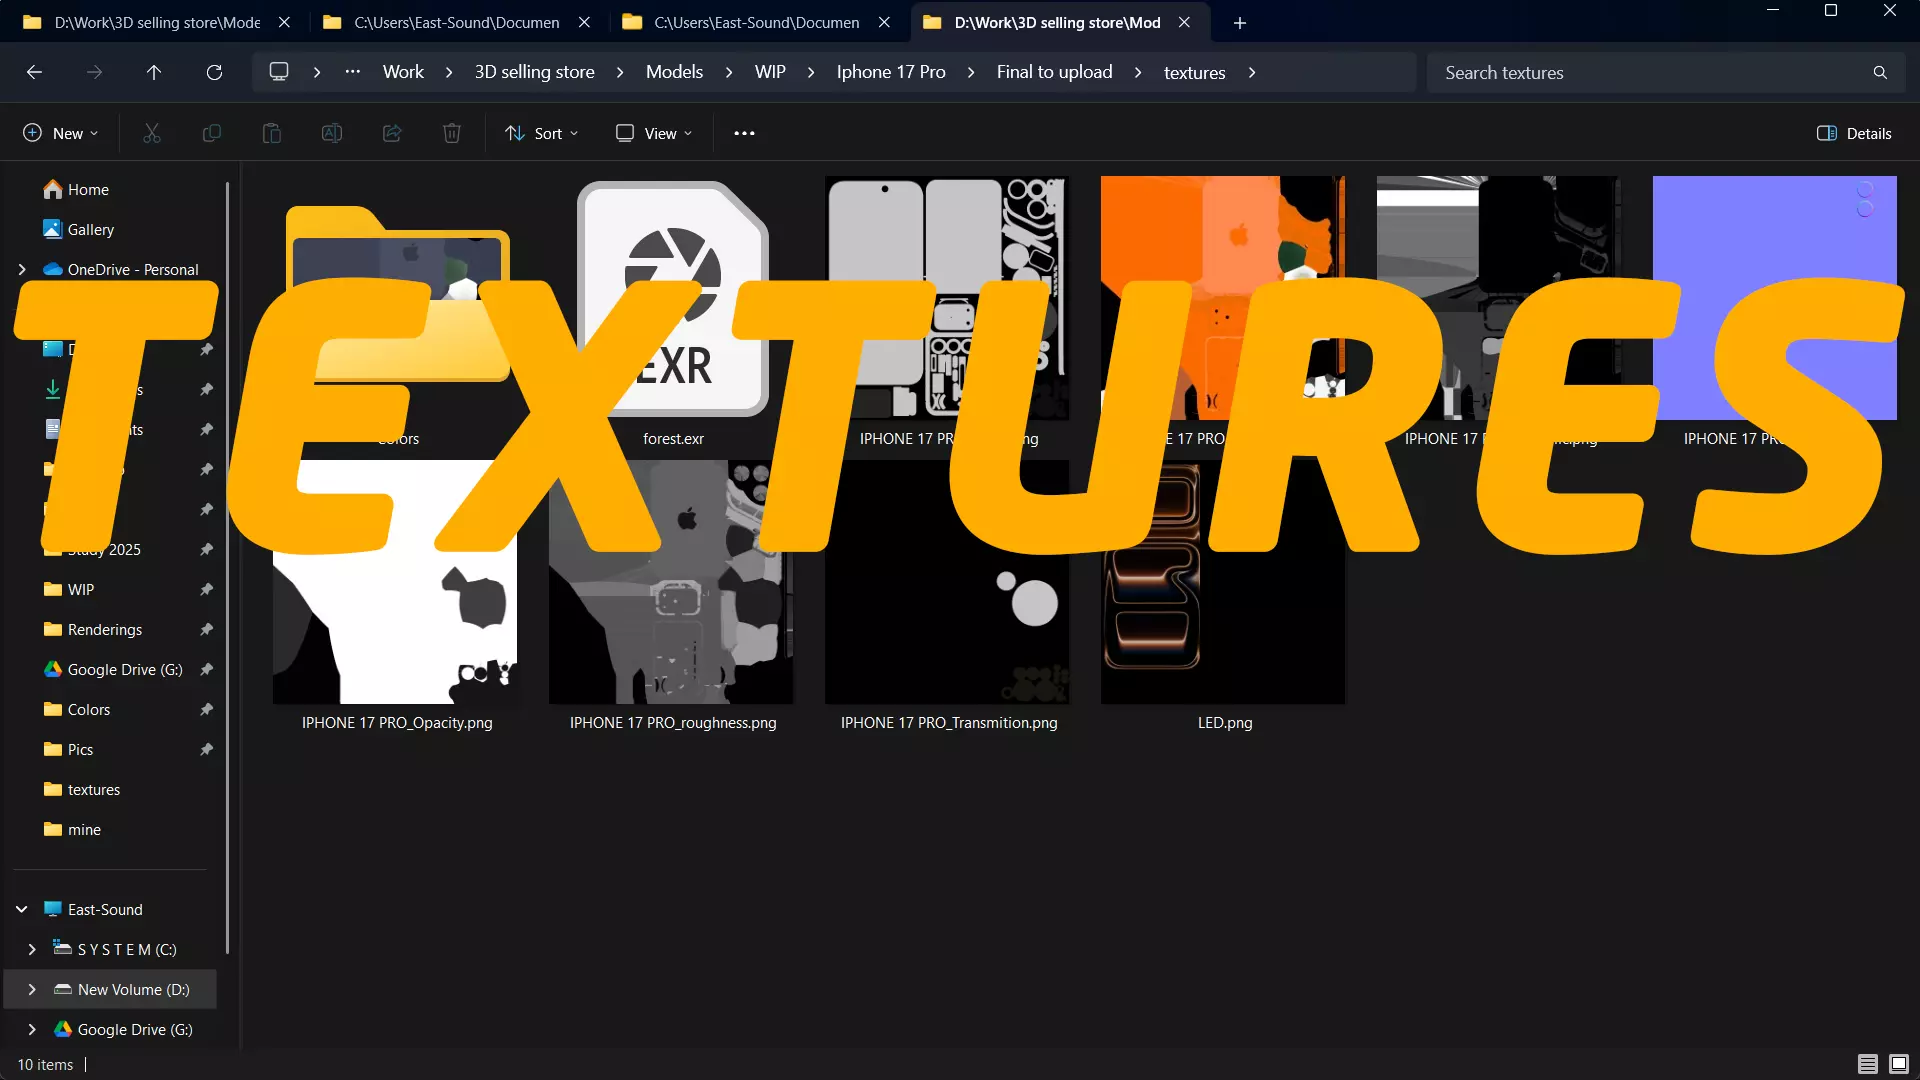Open a new File Explorer tab
The height and width of the screenshot is (1080, 1920).
[1240, 22]
